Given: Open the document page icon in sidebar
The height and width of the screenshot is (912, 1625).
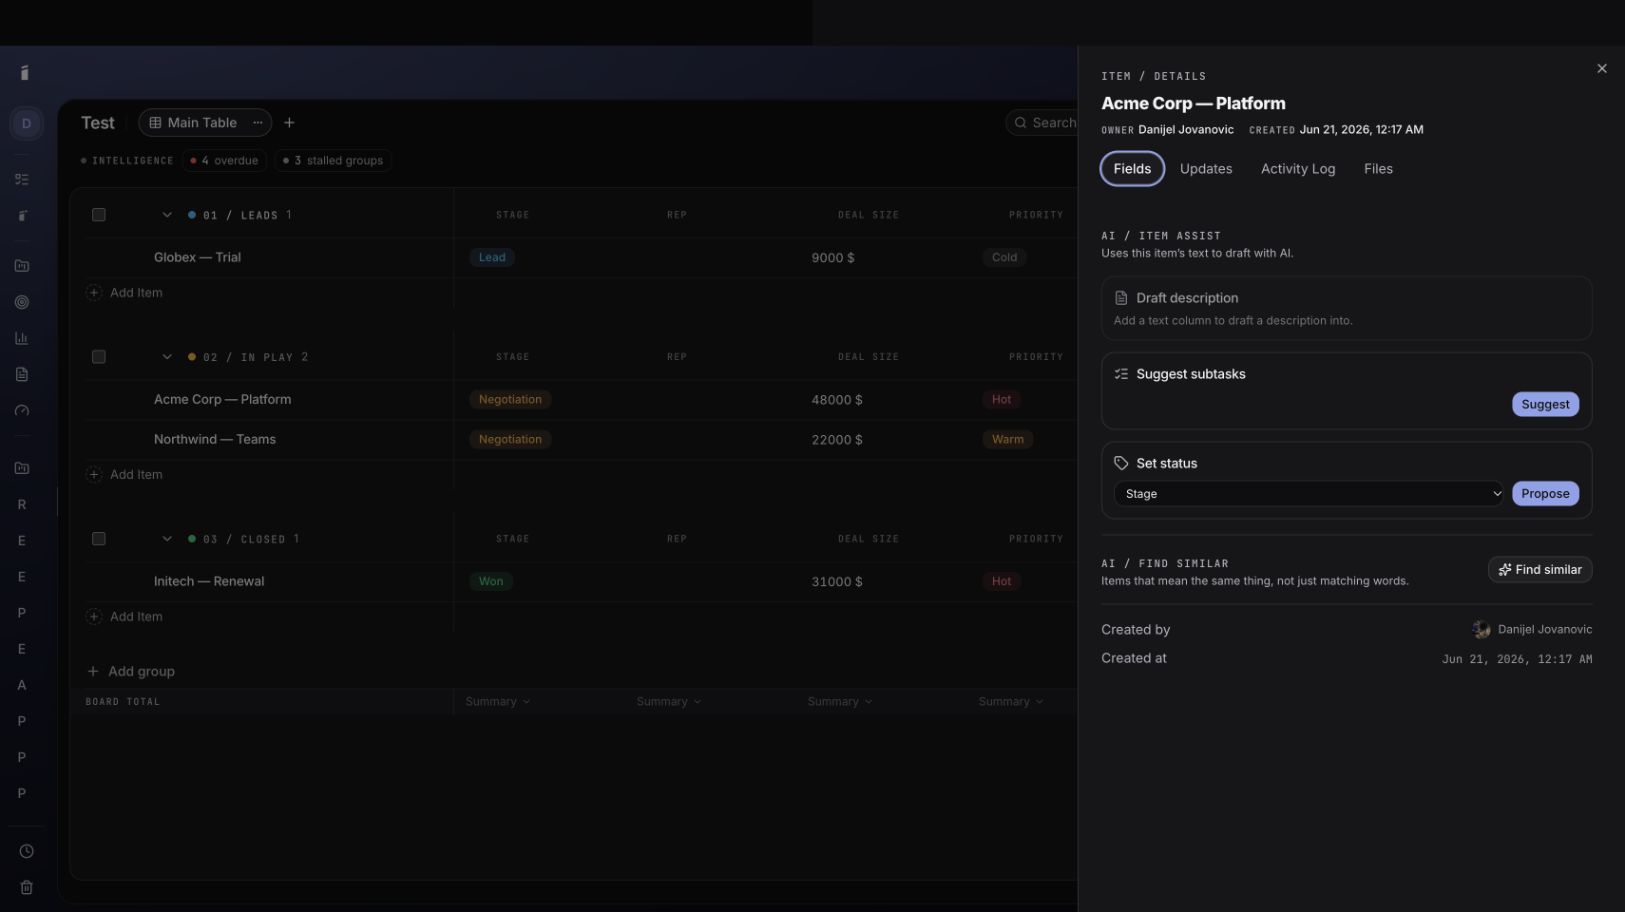Looking at the screenshot, I should pos(22,374).
